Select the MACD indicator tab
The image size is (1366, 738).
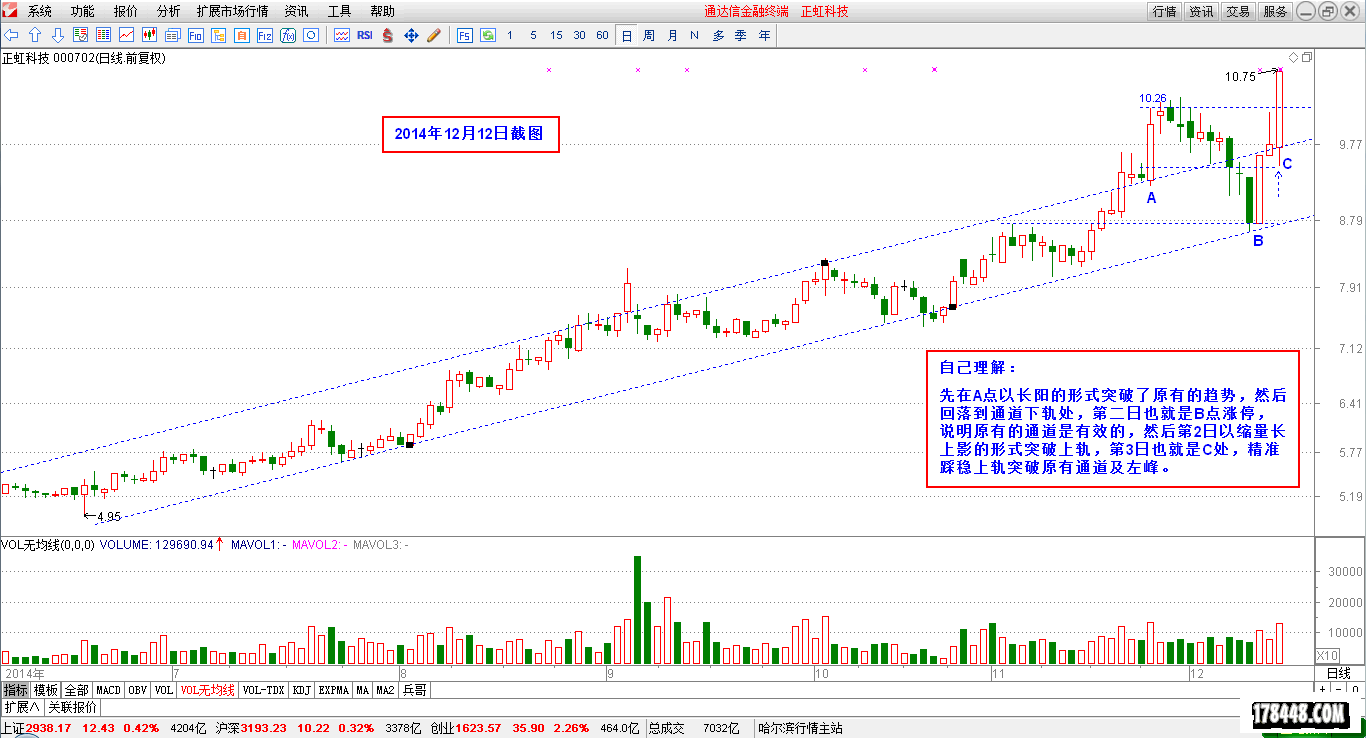(x=108, y=690)
